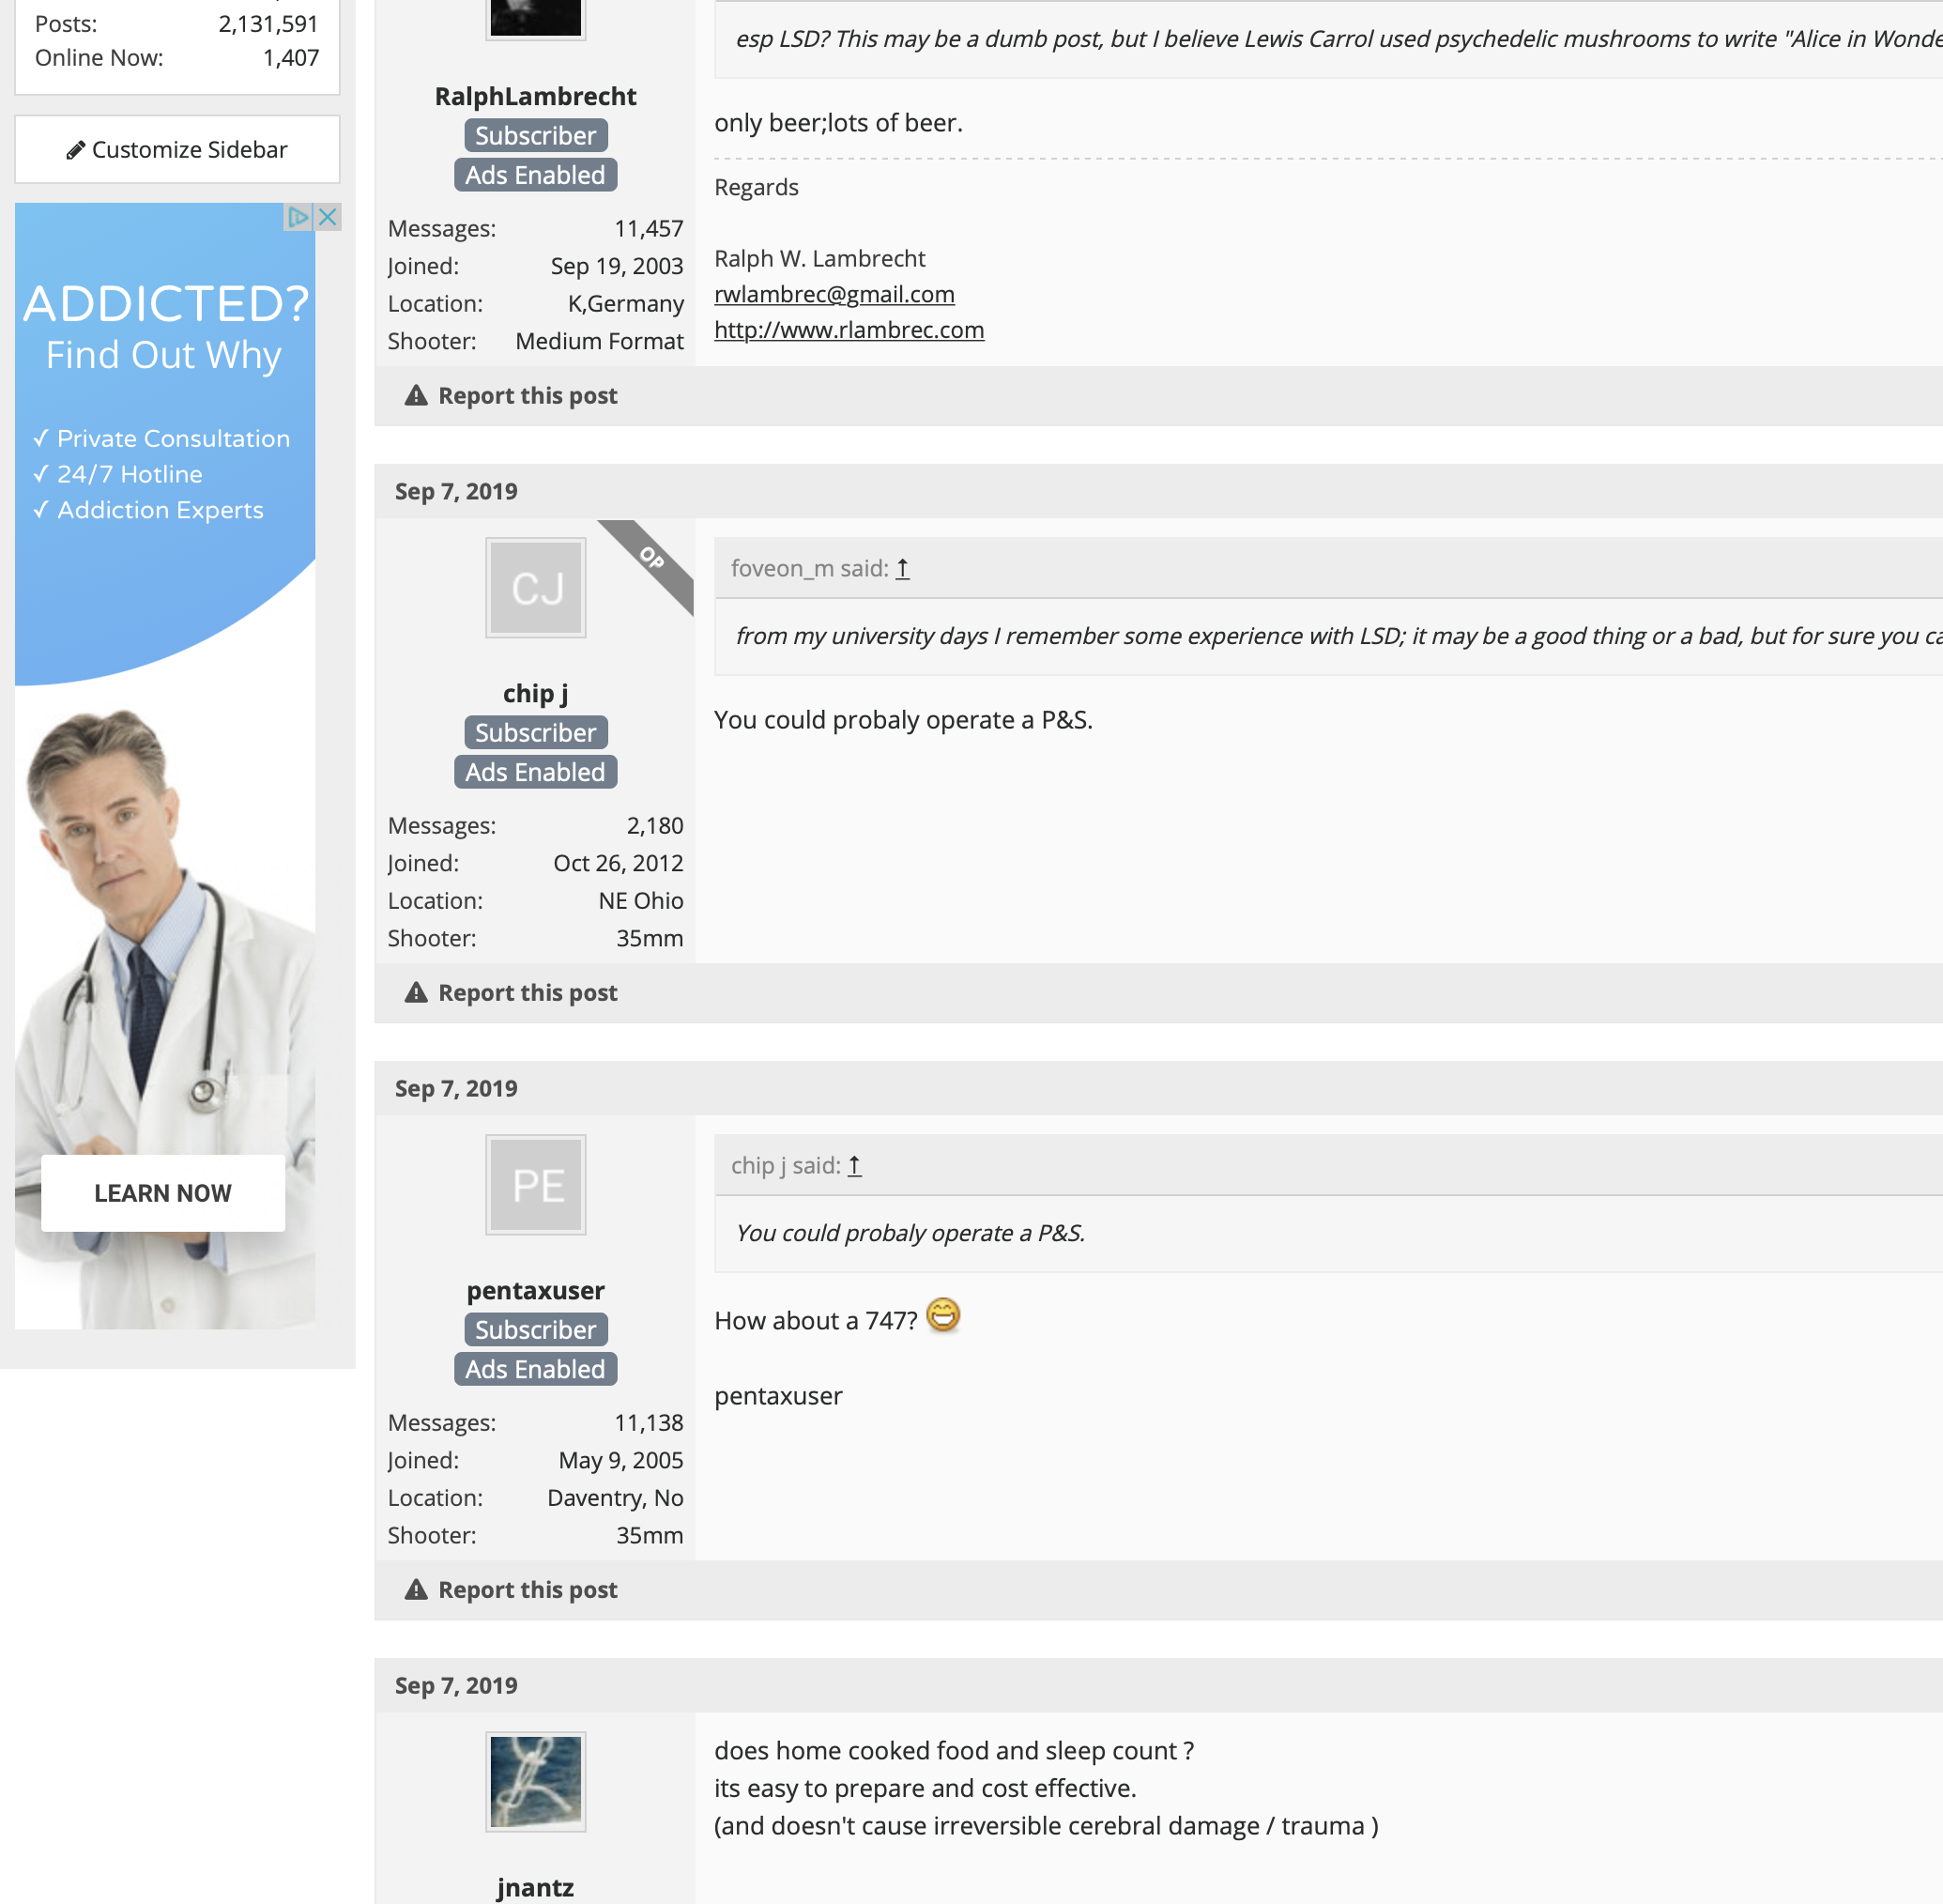Image resolution: width=1943 pixels, height=1904 pixels.
Task: Click the LEARN NOW ad button
Action: pos(163,1193)
